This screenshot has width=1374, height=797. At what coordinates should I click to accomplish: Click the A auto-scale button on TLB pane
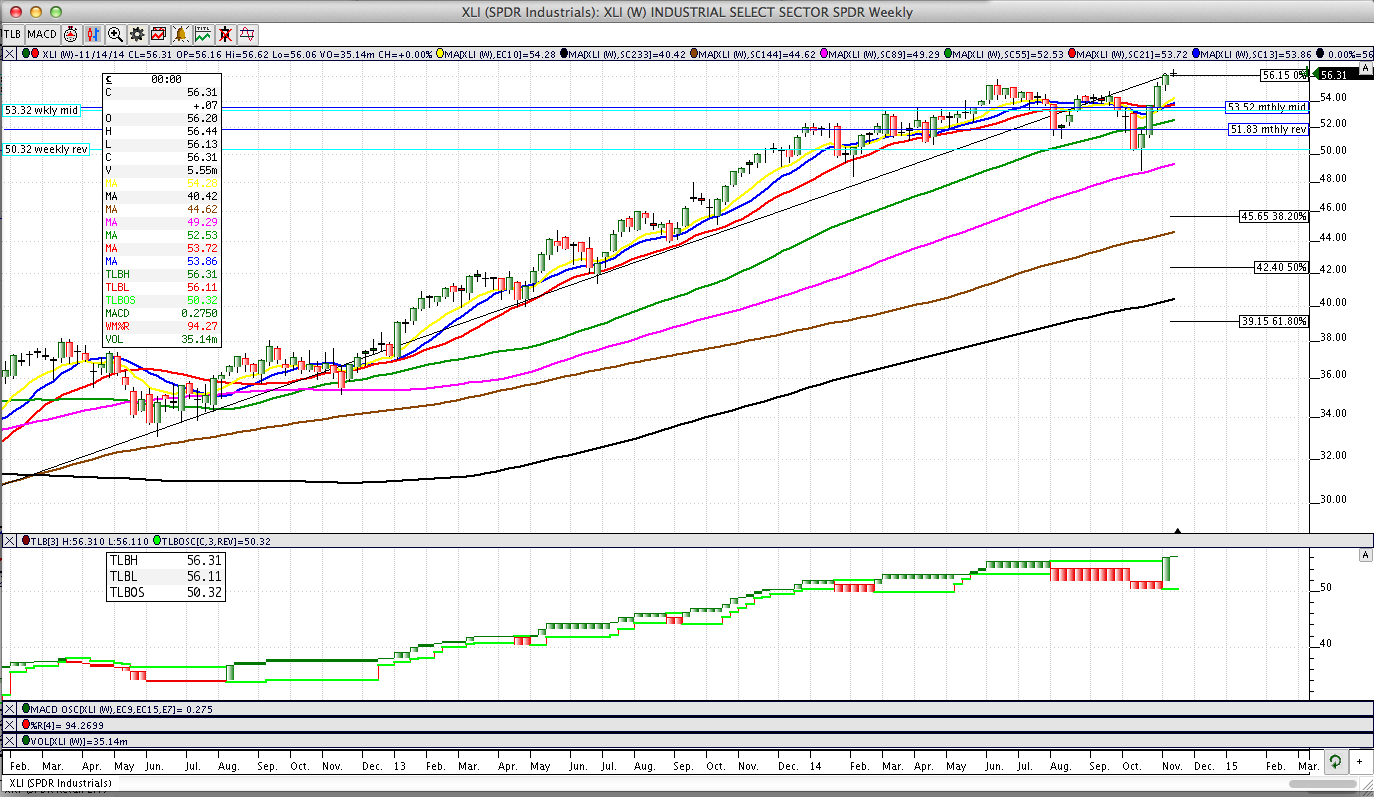pyautogui.click(x=1366, y=555)
